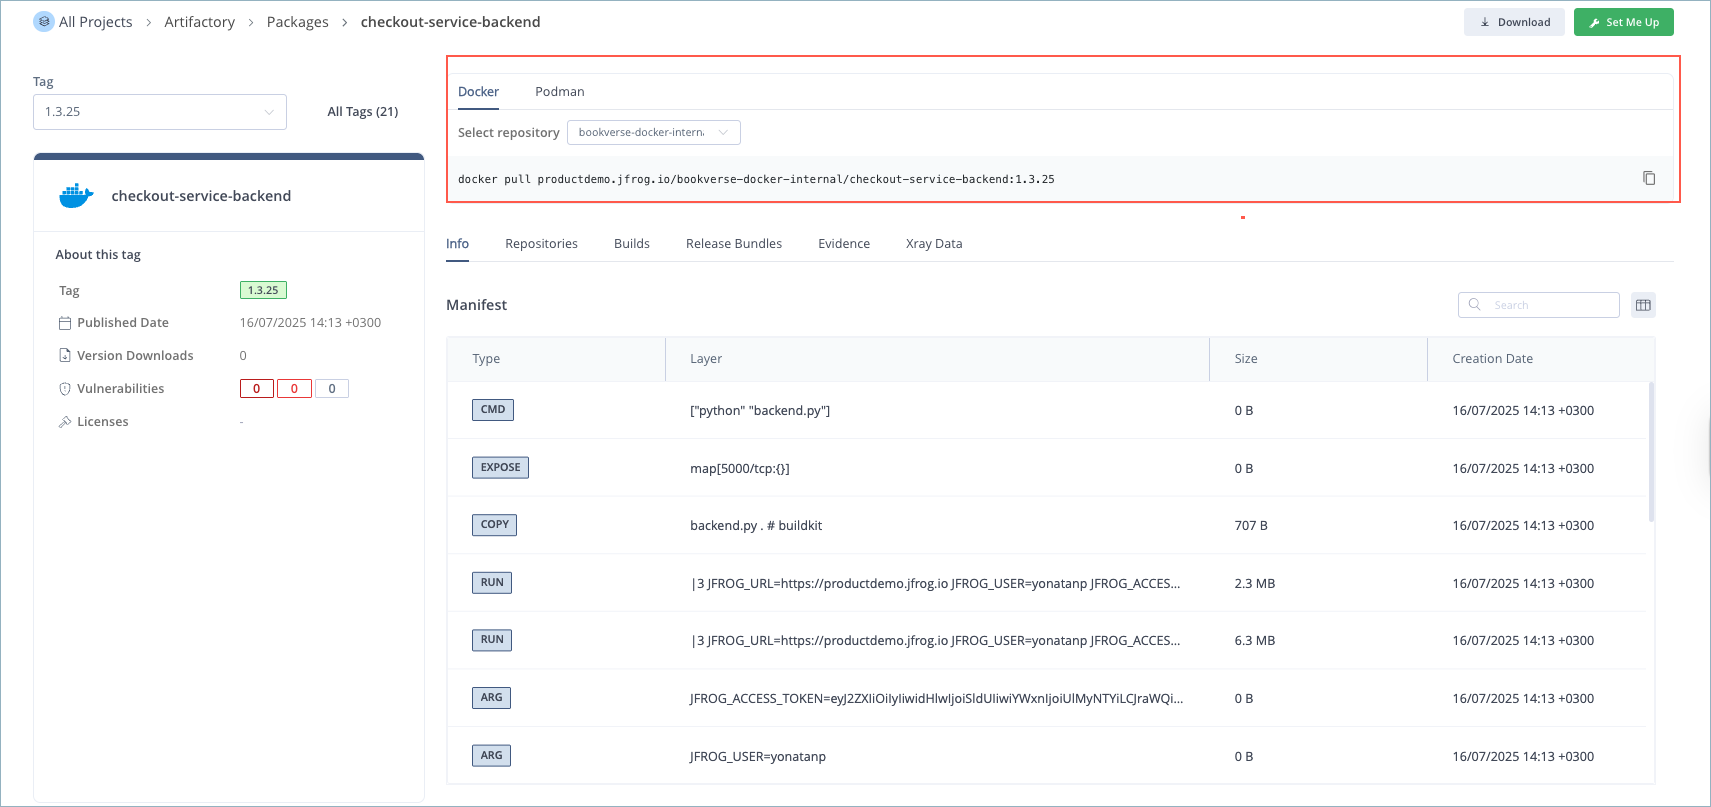The image size is (1711, 807).
Task: Click the JFROG_ACCESS_TOKEN layer text
Action: [x=936, y=699]
